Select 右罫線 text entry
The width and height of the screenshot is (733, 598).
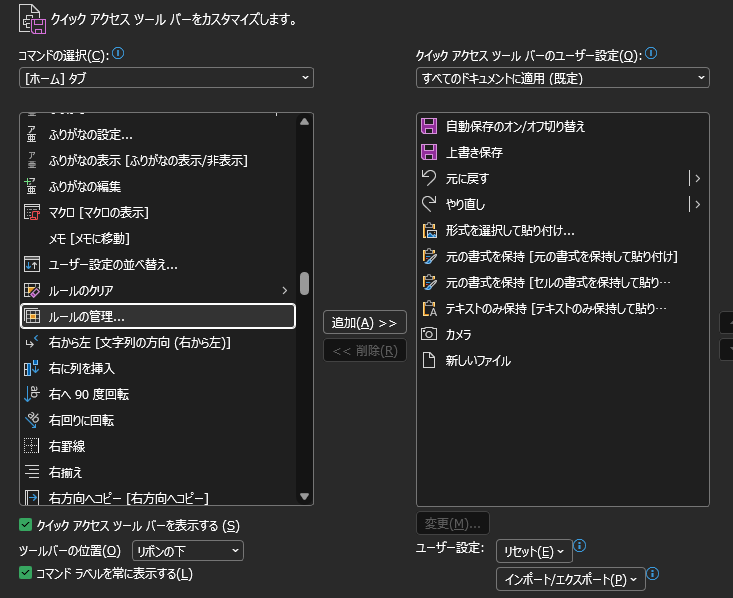click(67, 447)
